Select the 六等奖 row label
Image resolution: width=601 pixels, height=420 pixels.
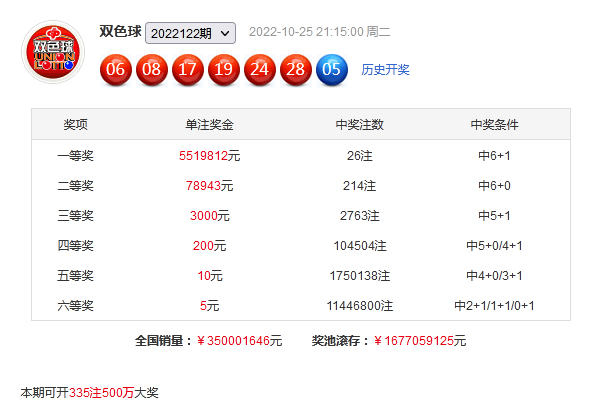[x=76, y=306]
